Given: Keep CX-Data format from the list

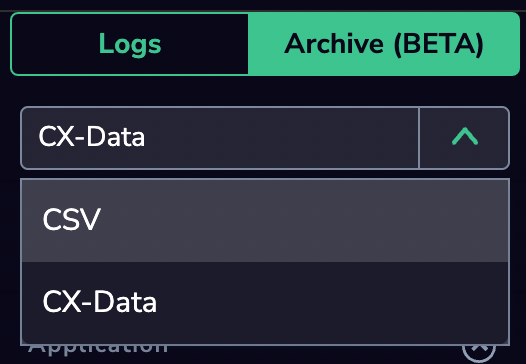Looking at the screenshot, I should pyautogui.click(x=265, y=303).
